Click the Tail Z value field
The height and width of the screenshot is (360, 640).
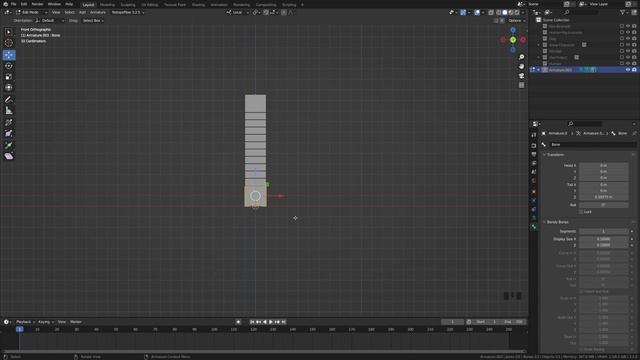coord(603,197)
